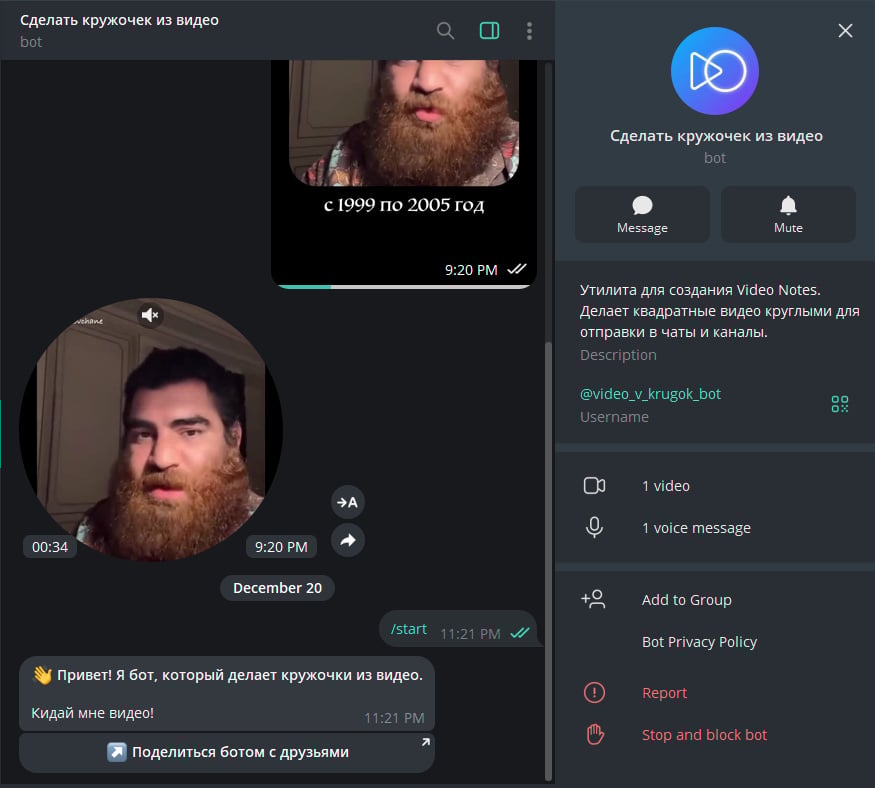Viewport: 875px width, 788px height.
Task: Close the bot info panel
Action: (845, 31)
